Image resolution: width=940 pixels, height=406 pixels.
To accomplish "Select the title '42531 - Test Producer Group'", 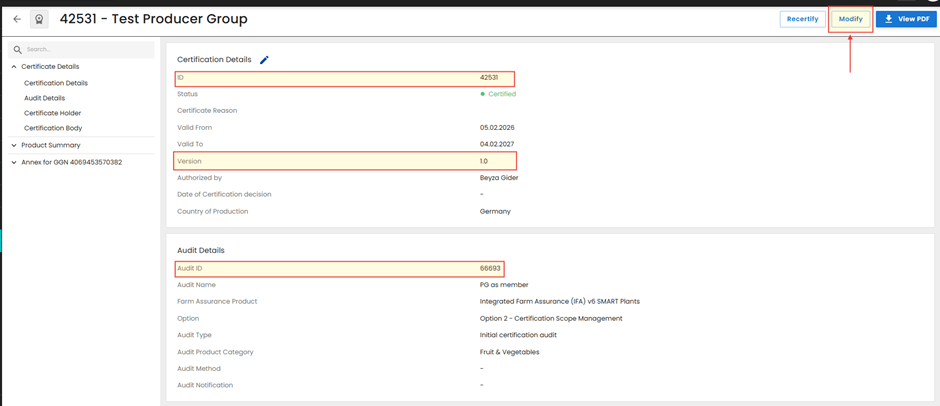I will click(153, 19).
